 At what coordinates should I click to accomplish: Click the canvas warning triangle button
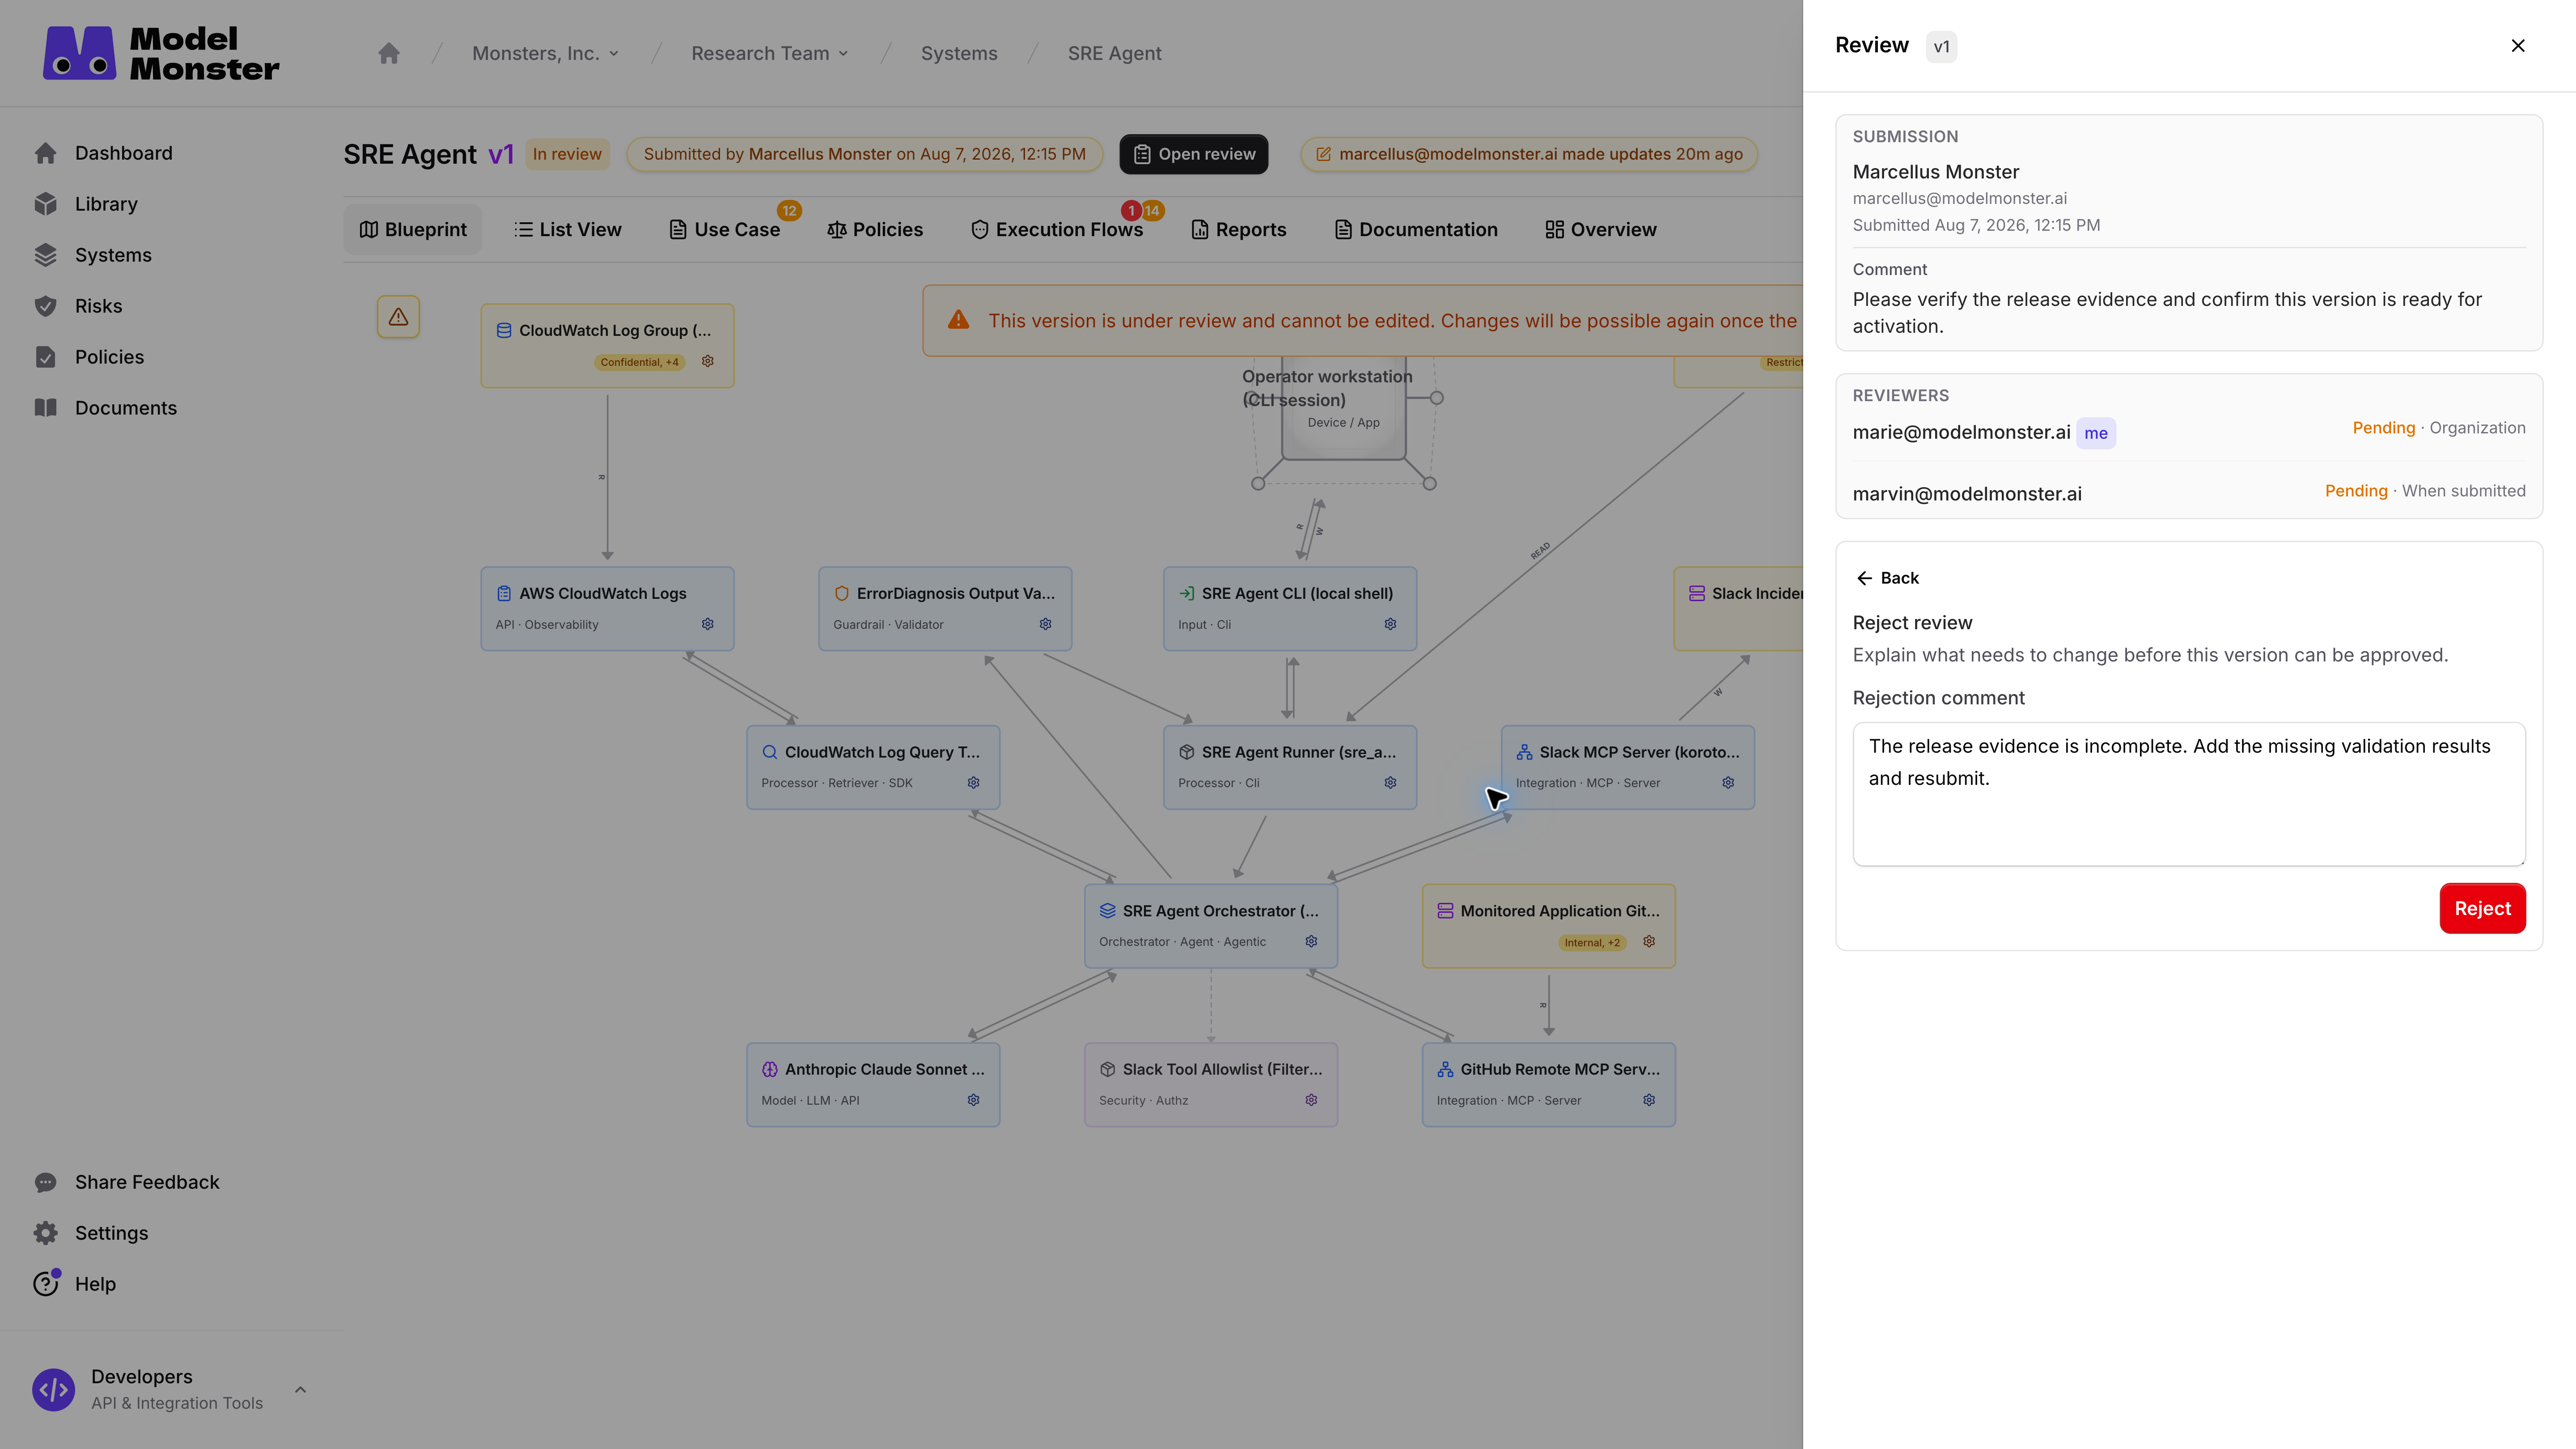(x=398, y=317)
